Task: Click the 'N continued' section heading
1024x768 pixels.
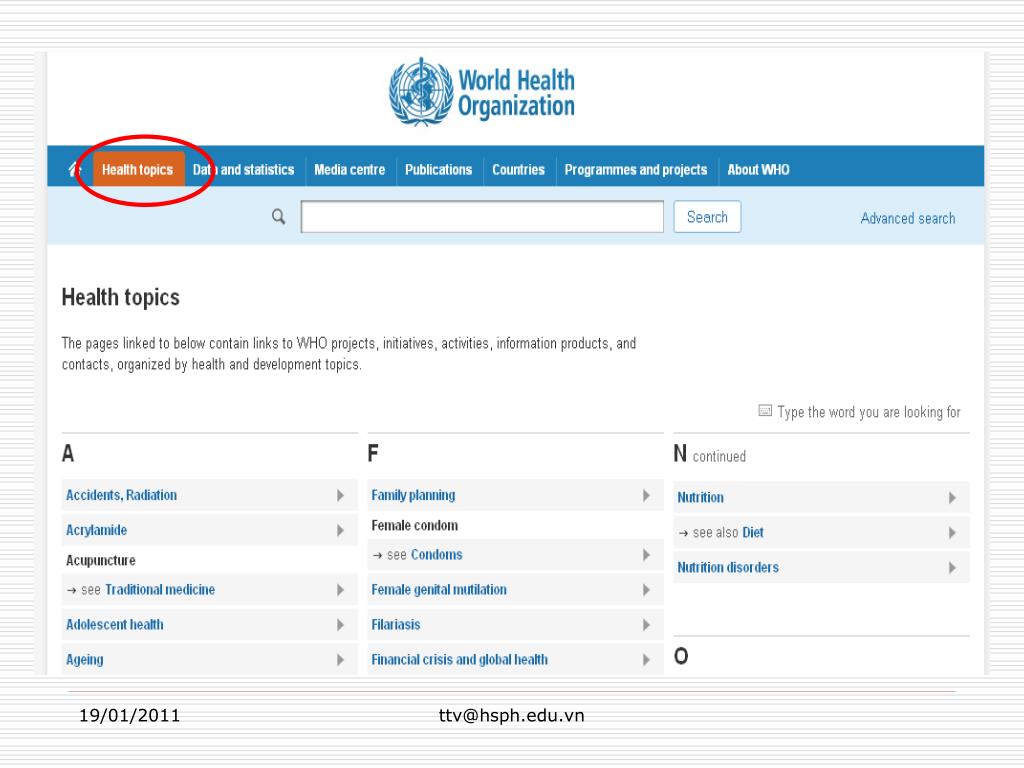Action: (710, 454)
